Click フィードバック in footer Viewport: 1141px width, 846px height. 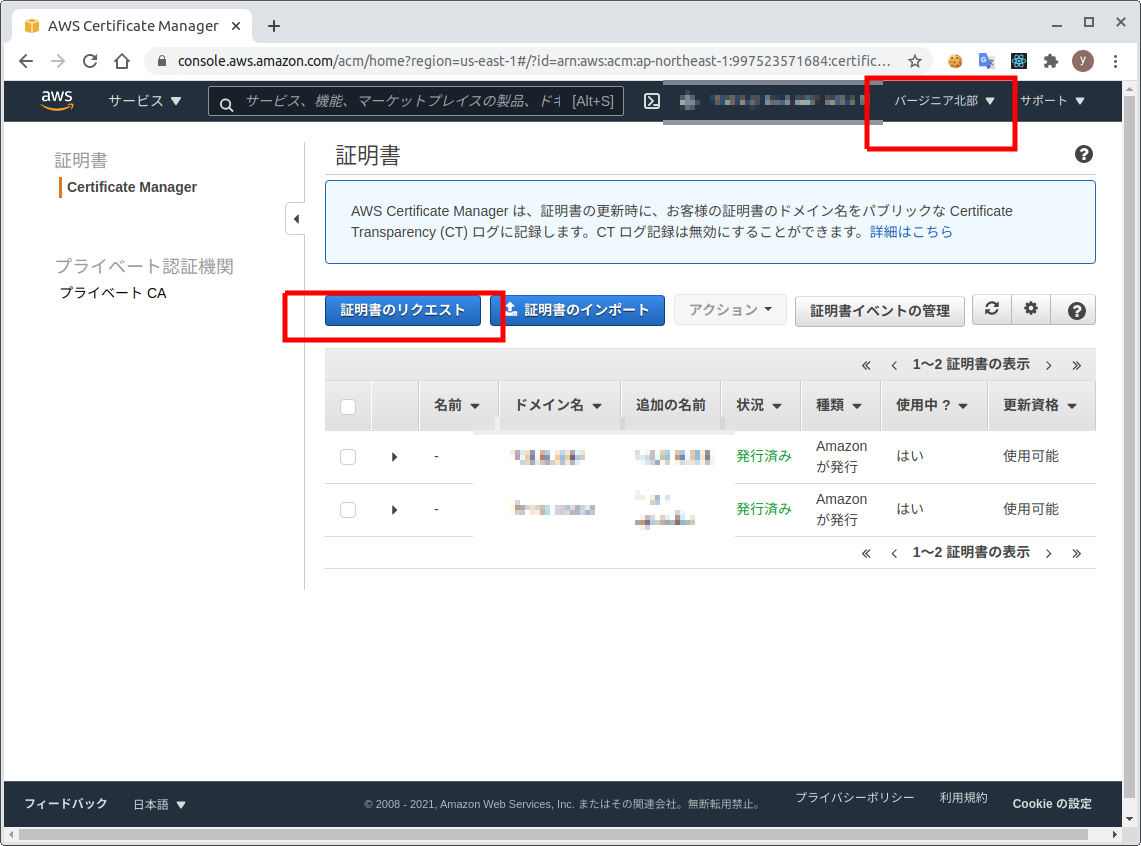(65, 804)
